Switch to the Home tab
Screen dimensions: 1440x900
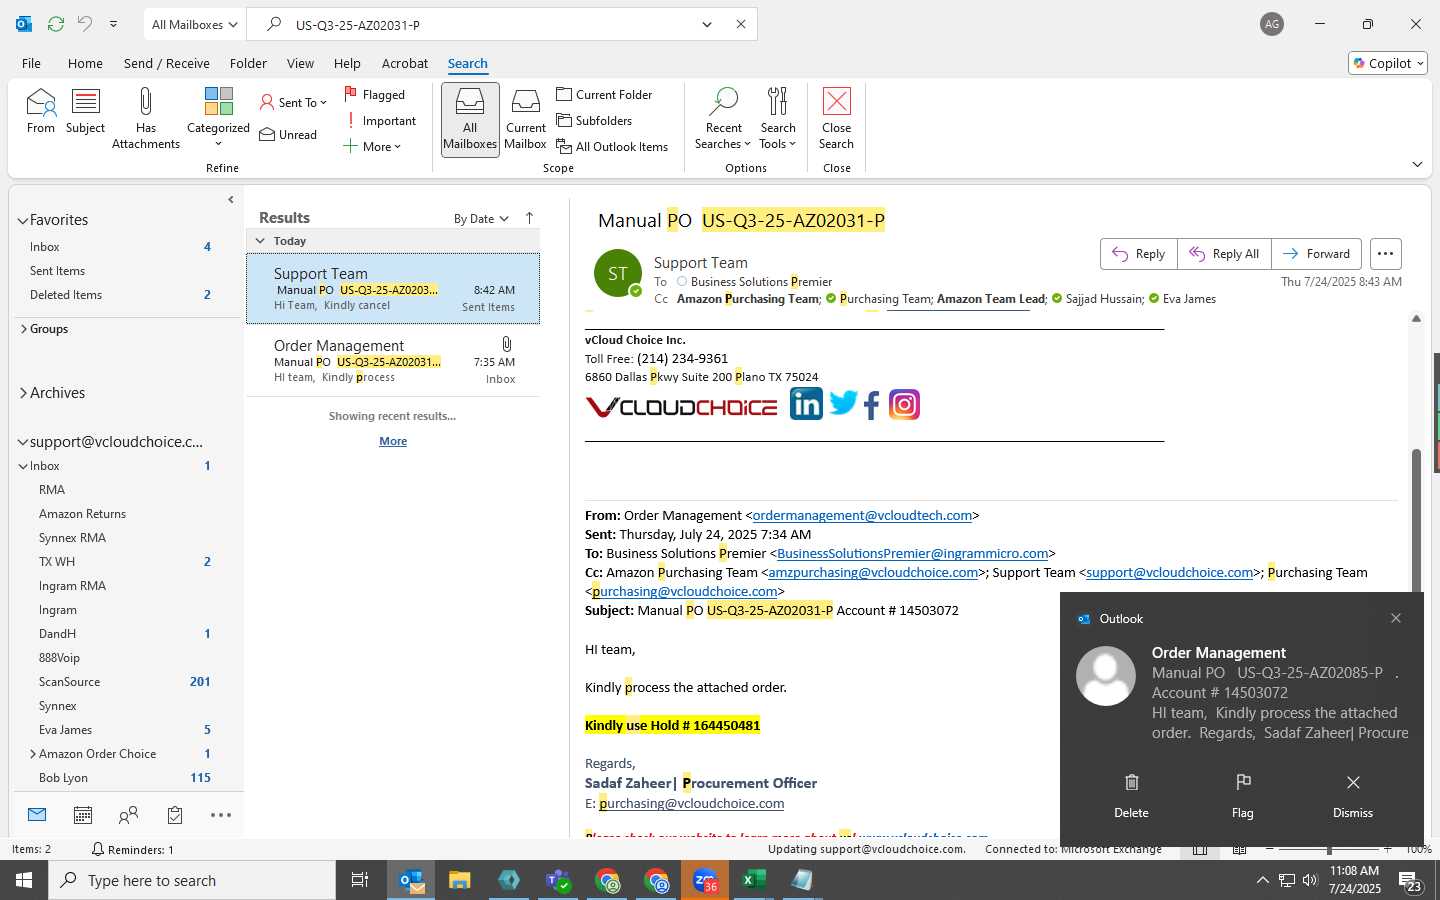(x=85, y=63)
